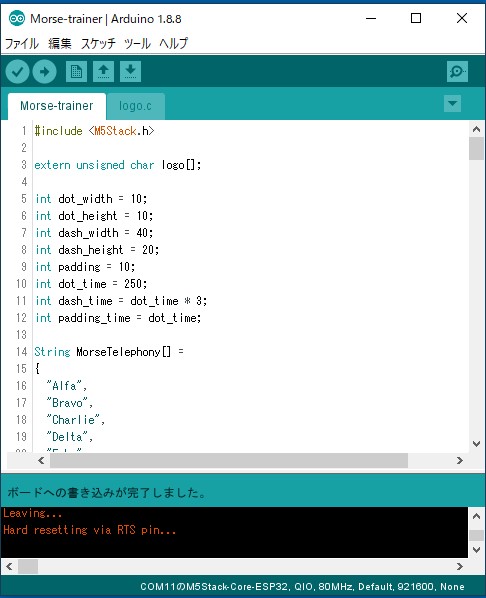Screen dimensions: 486x598
Task: Click the "Delta" string entry
Action: coord(70,437)
